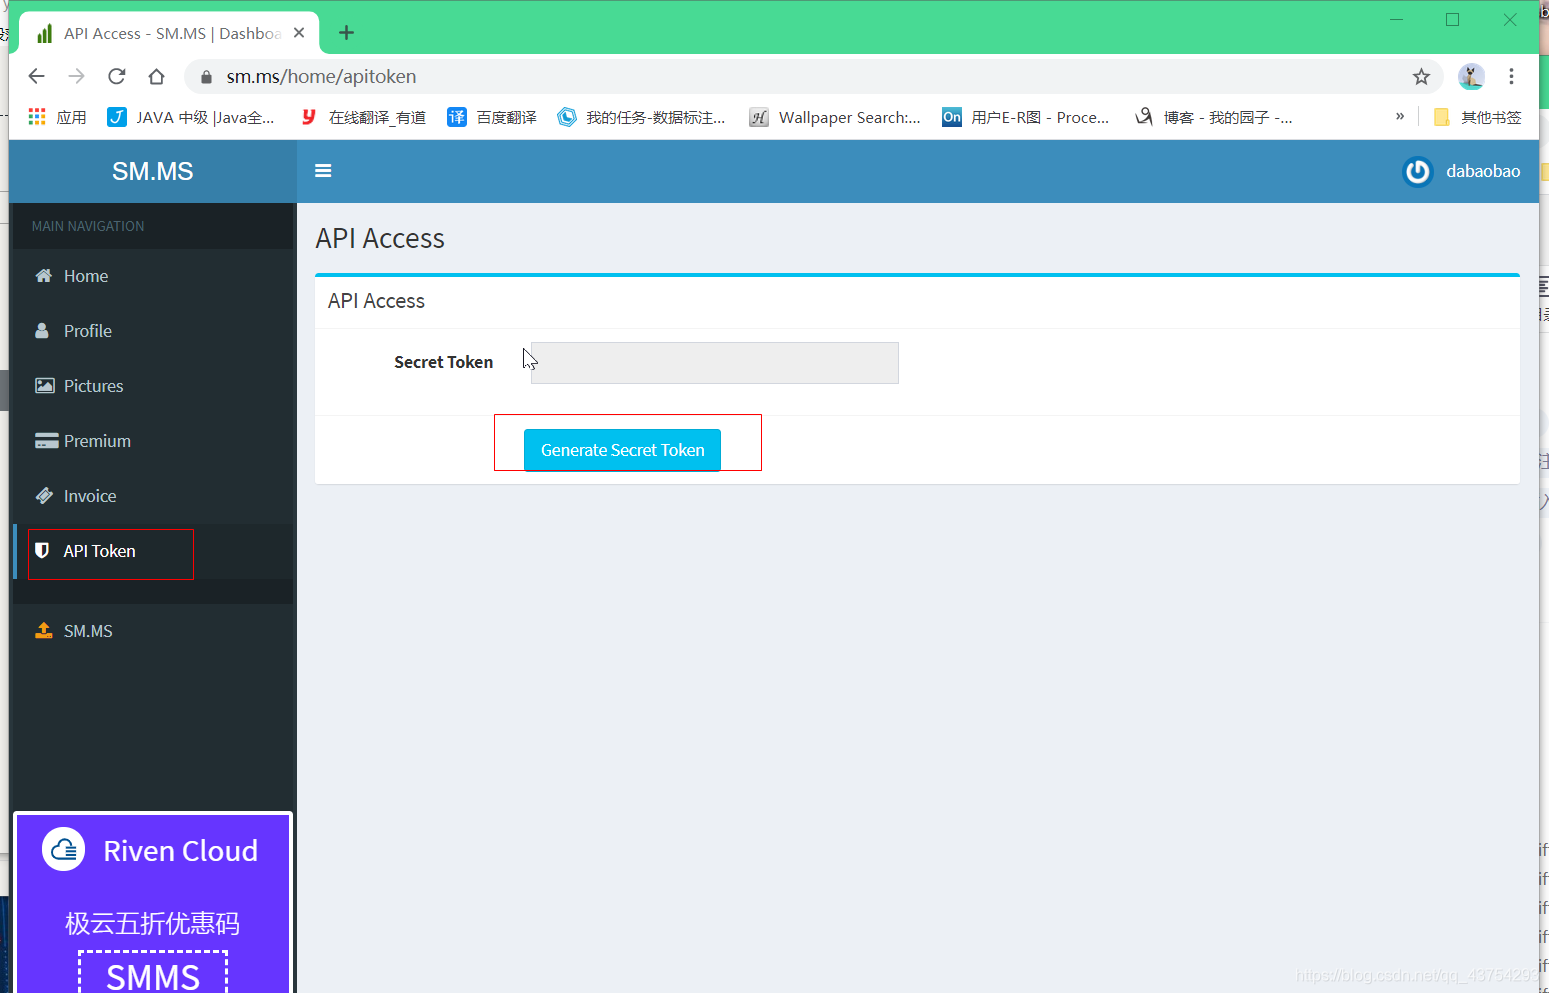Reload the current page

coord(117,76)
